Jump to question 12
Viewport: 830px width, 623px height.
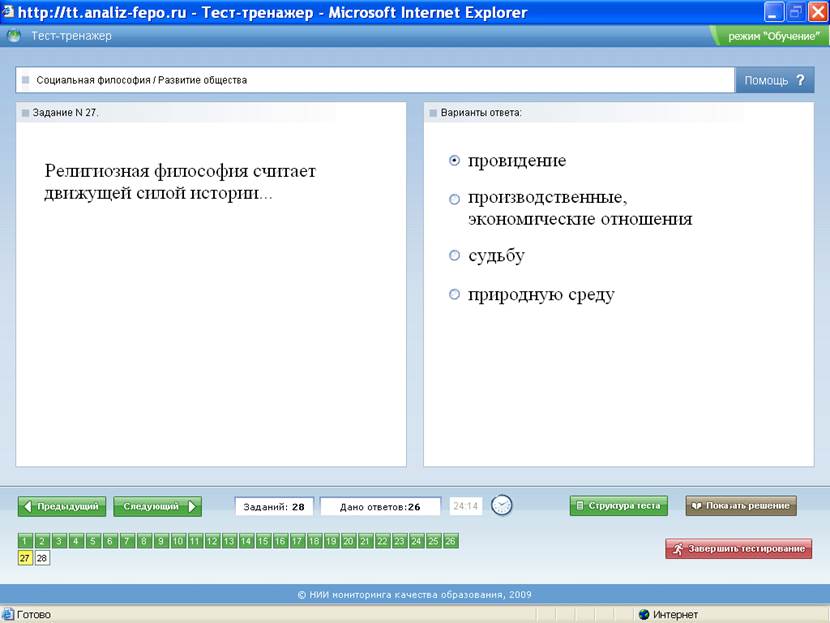tap(212, 541)
